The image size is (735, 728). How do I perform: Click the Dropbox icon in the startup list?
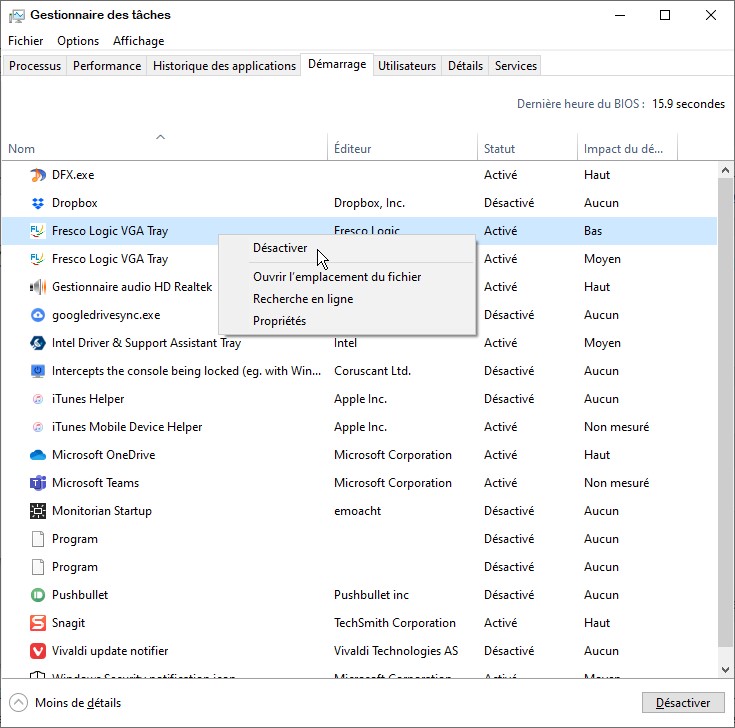(x=38, y=203)
